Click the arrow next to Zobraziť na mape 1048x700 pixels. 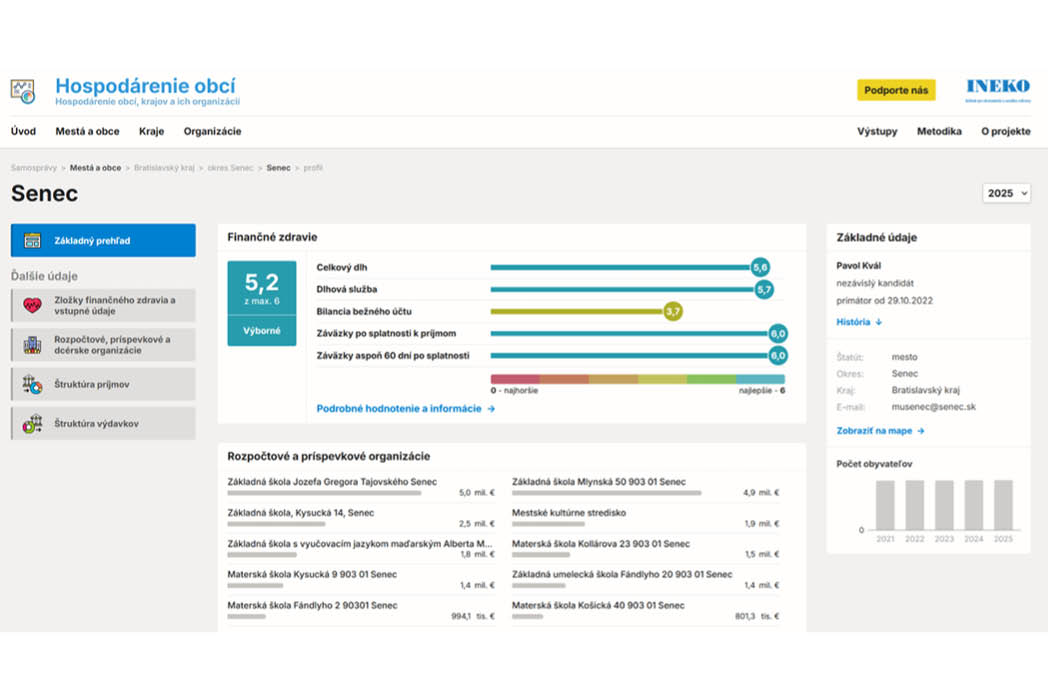point(921,431)
